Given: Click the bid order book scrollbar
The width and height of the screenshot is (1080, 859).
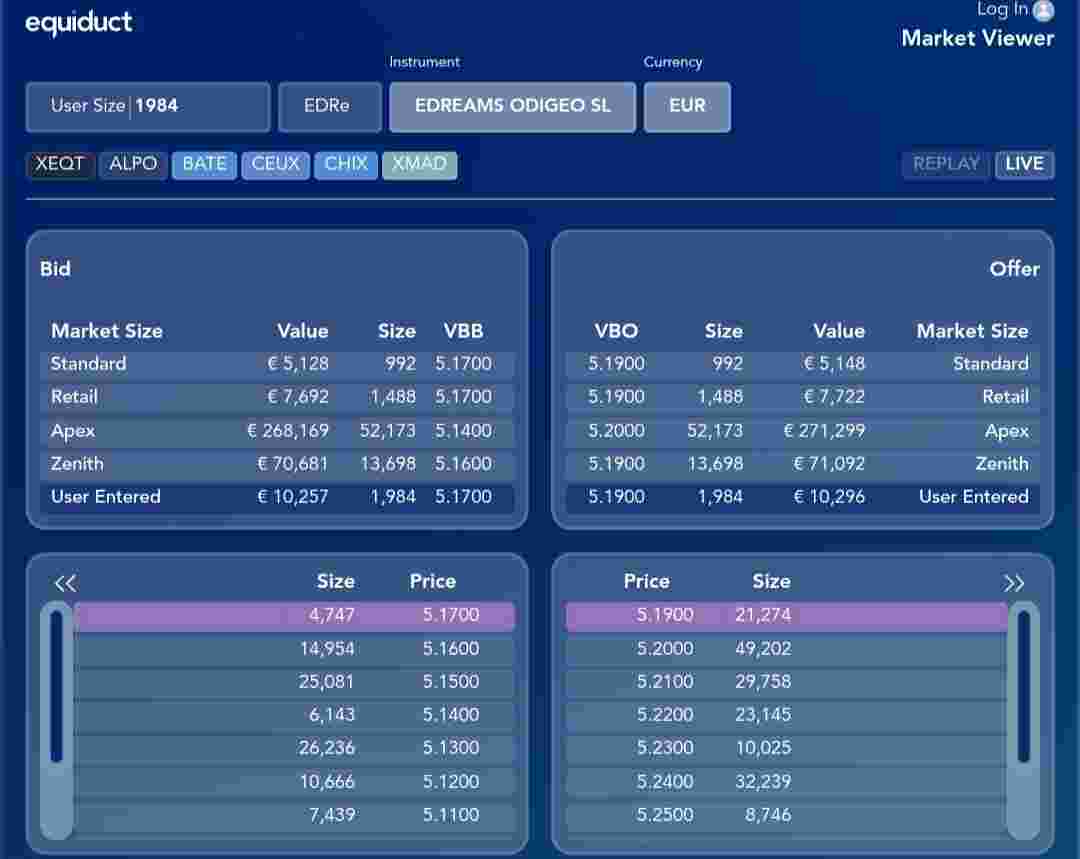Looking at the screenshot, I should (56, 720).
